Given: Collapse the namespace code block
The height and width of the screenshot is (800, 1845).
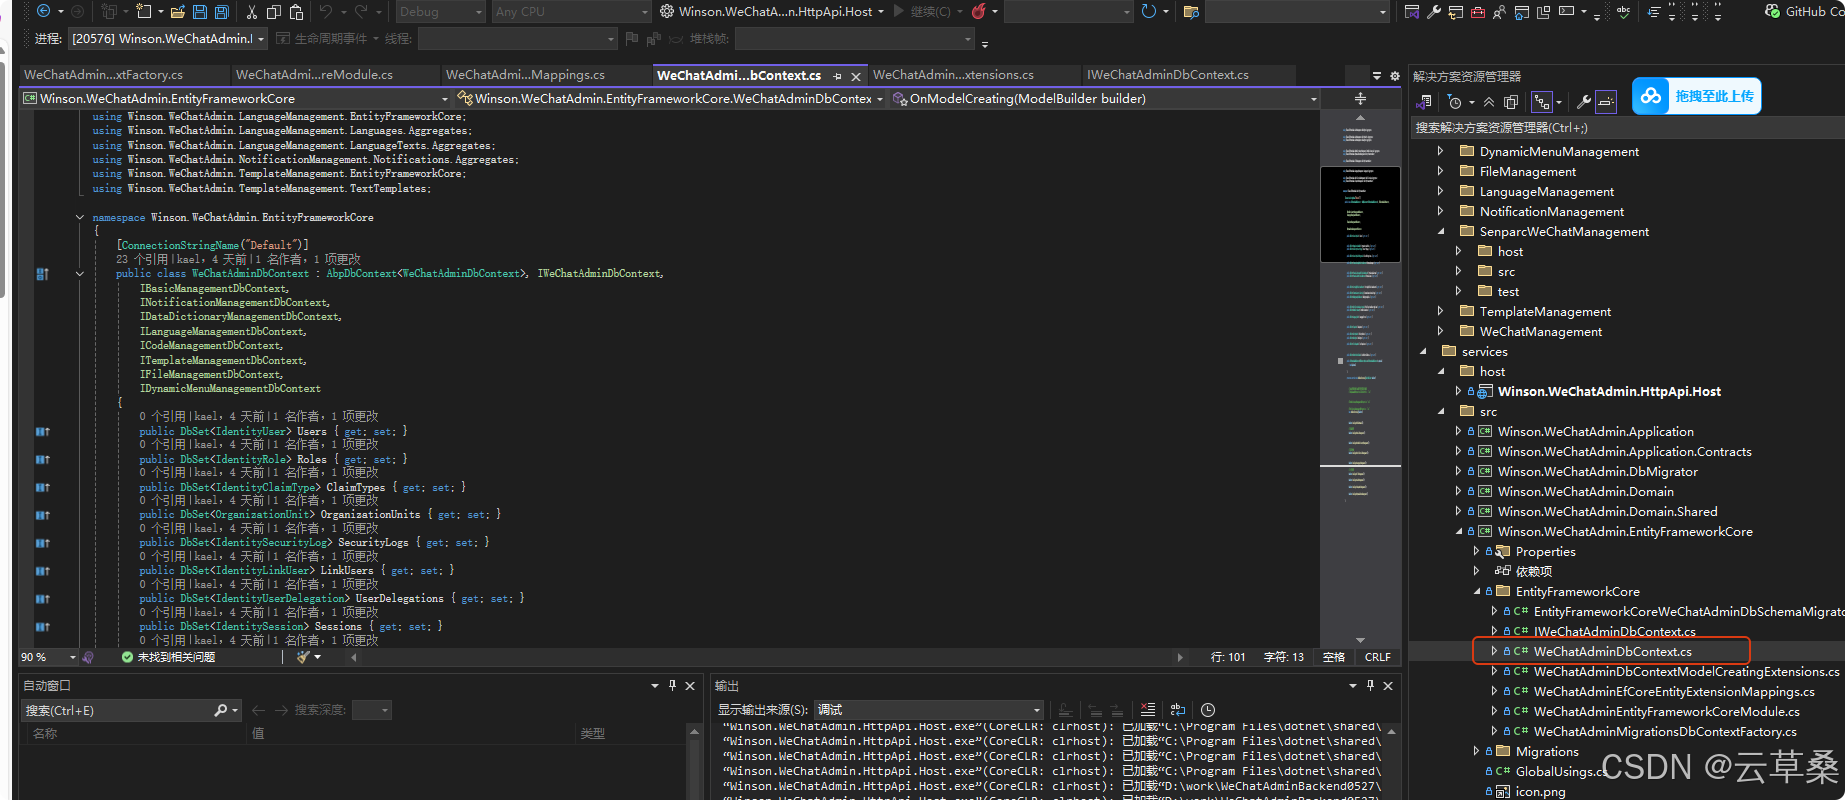Looking at the screenshot, I should tap(80, 217).
